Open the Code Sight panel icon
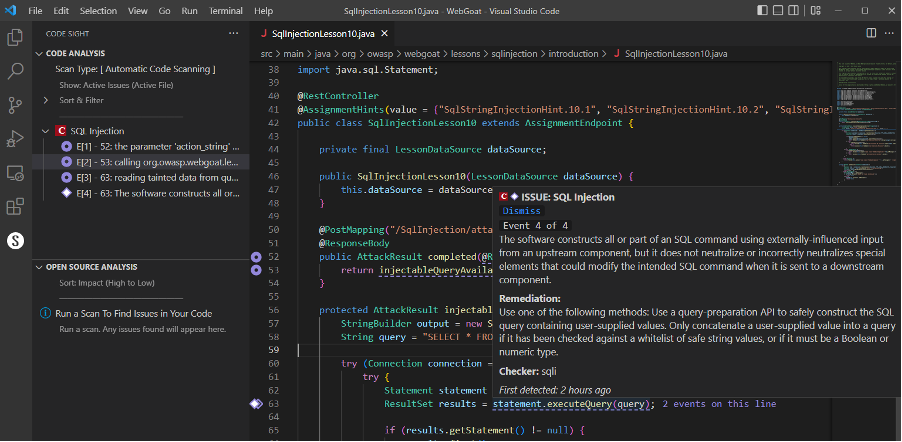The height and width of the screenshot is (442, 902). click(15, 241)
